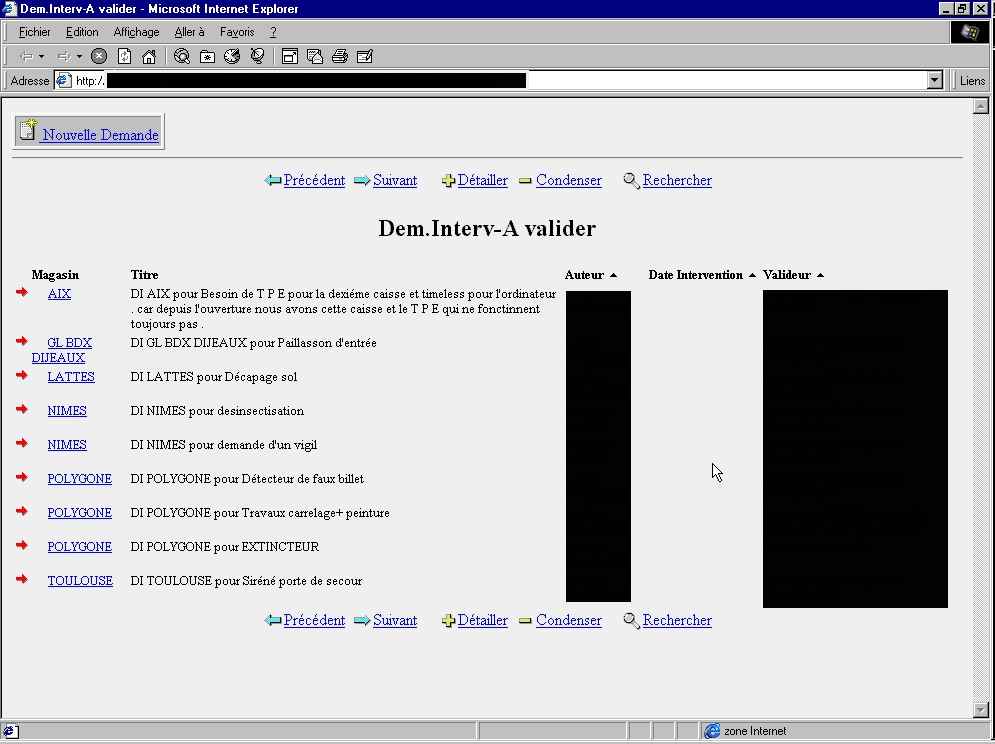Click the page icon in address bar

pos(63,81)
